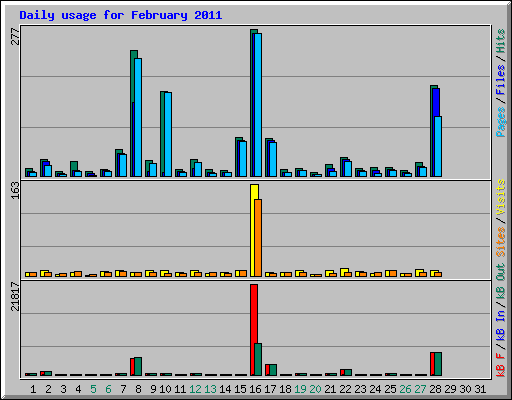Click day 19 weekend label

coord(300,389)
